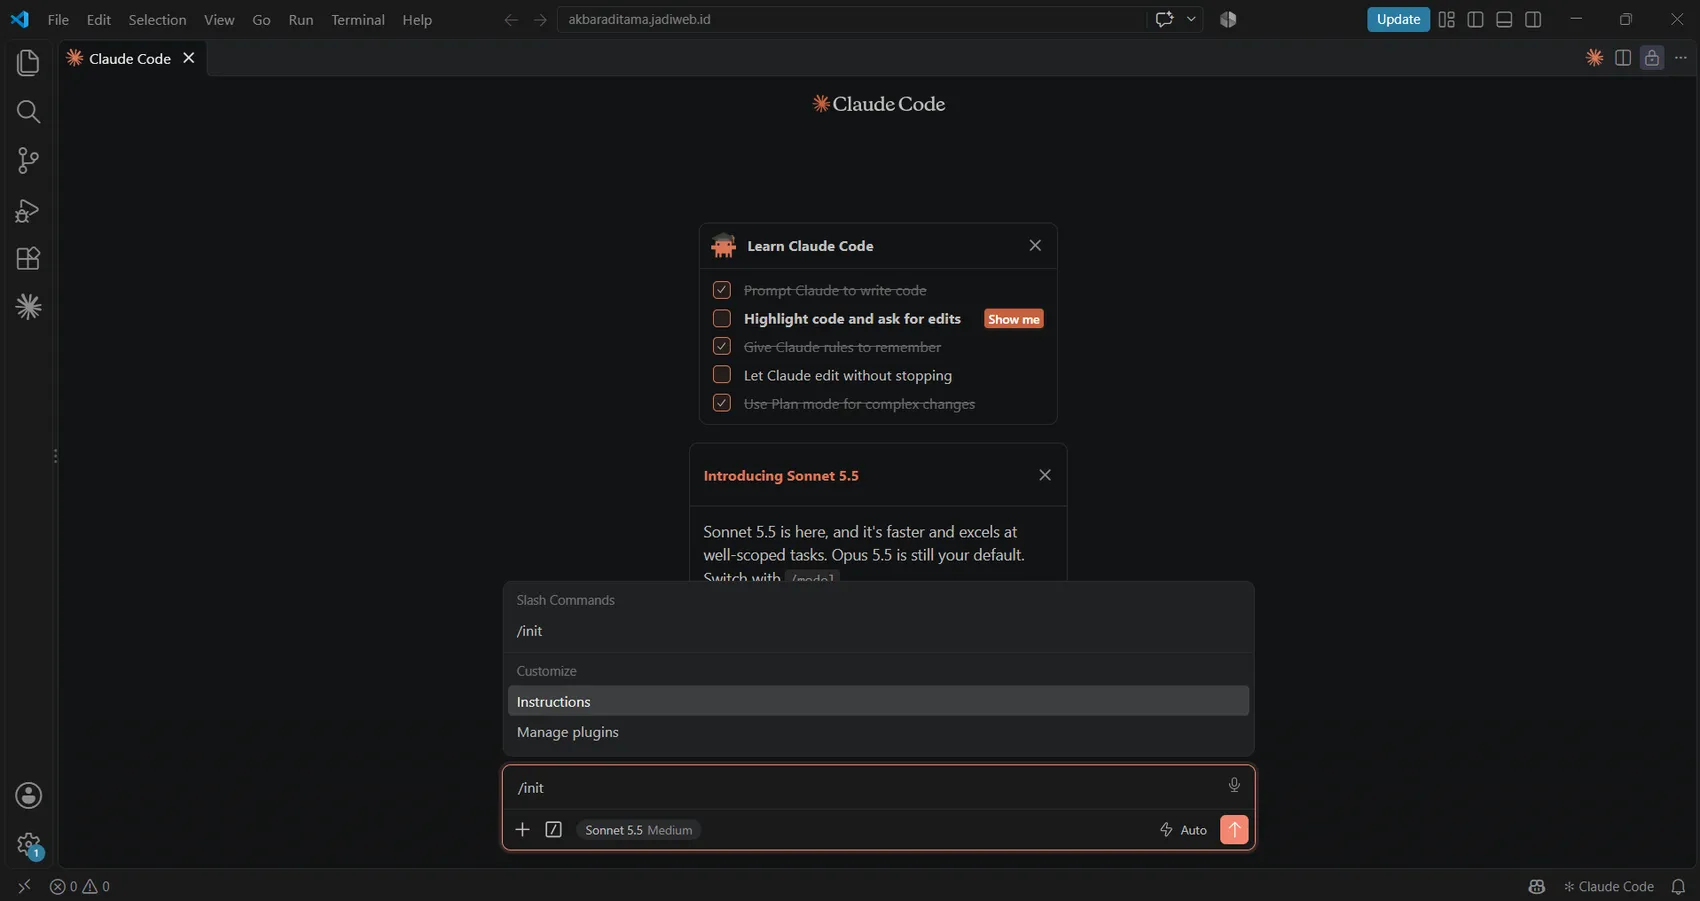Screen dimensions: 1700x901
Task: Check the Highlight code and ask for edits box
Action: coord(722,318)
